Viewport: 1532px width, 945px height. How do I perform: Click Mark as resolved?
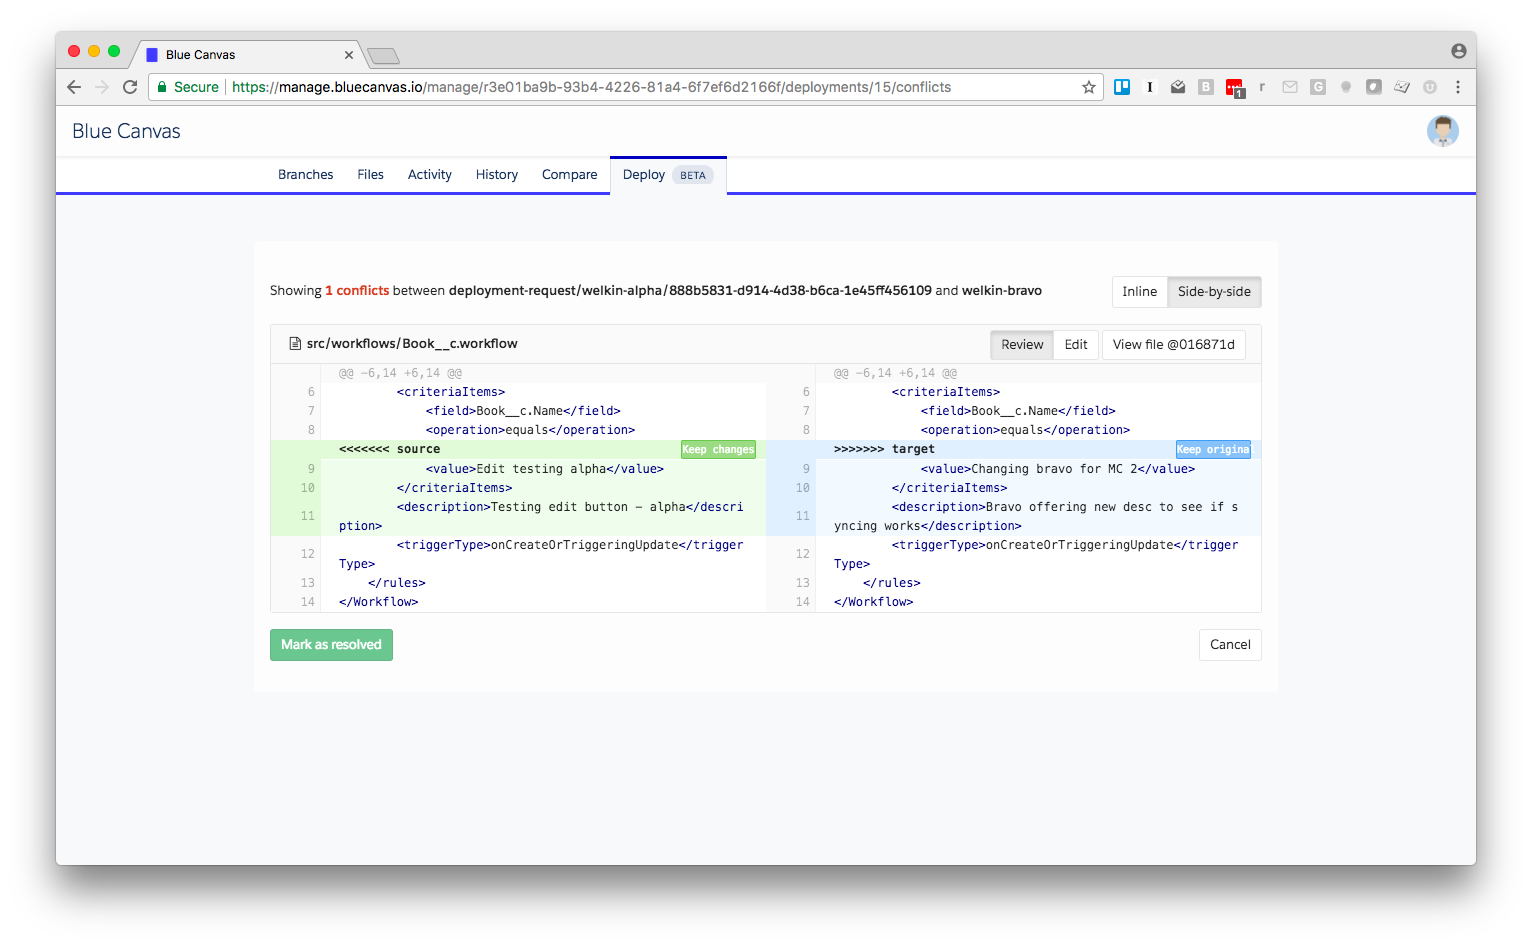click(331, 644)
